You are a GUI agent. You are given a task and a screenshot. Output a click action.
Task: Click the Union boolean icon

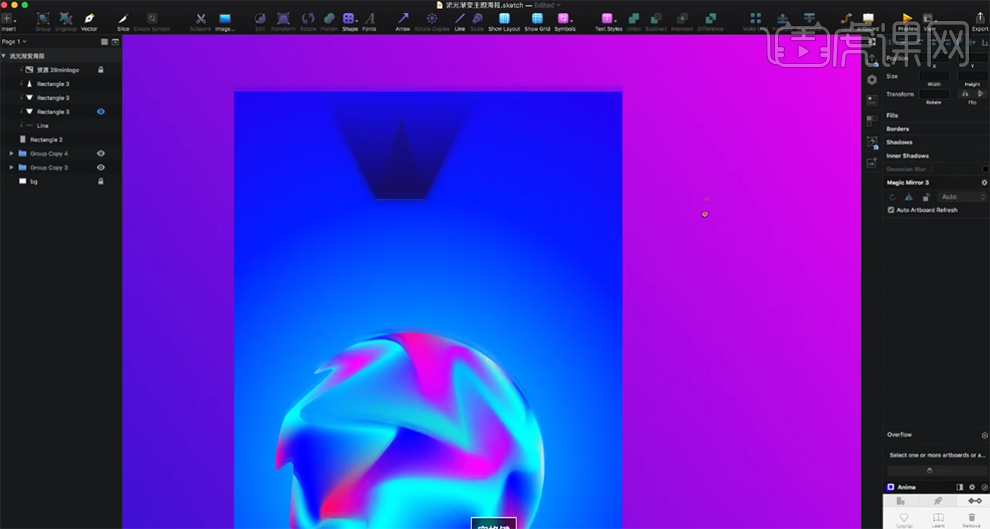tap(634, 18)
